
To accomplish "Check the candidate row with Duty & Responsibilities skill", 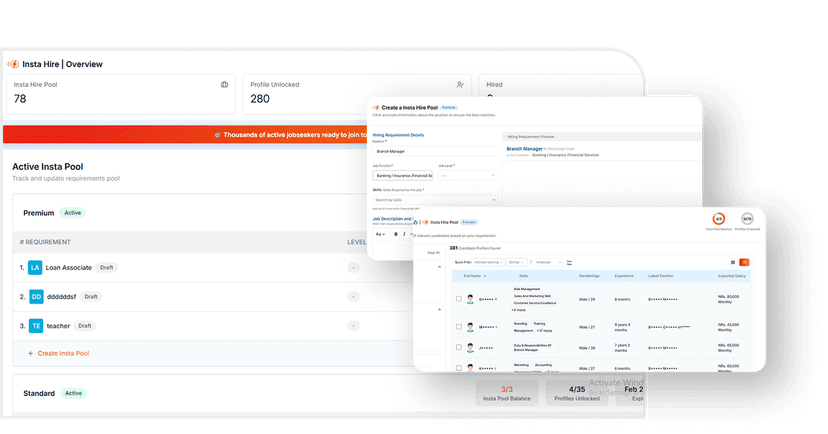I will (x=458, y=347).
